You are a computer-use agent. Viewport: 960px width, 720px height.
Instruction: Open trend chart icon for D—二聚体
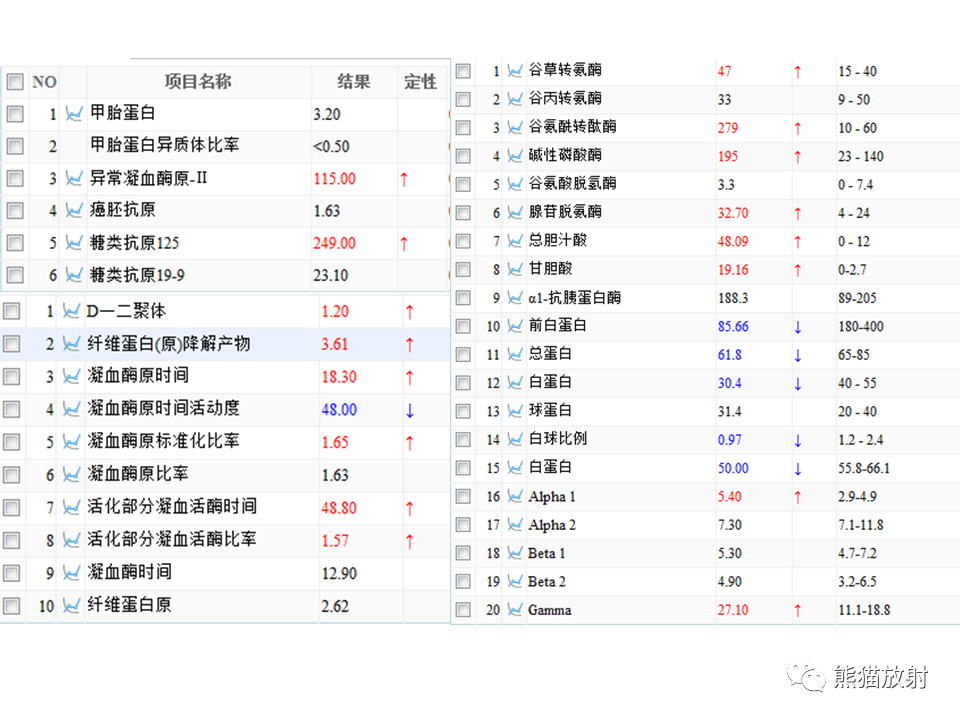71,311
